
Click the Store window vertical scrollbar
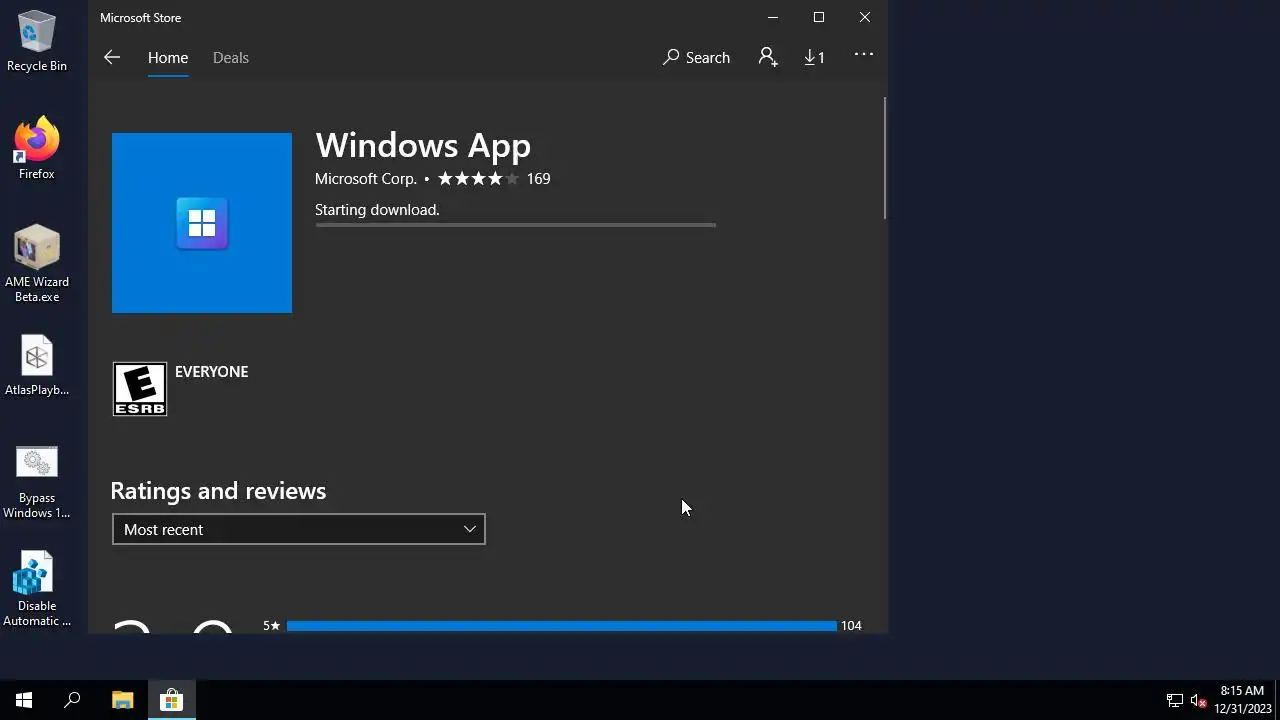[884, 158]
